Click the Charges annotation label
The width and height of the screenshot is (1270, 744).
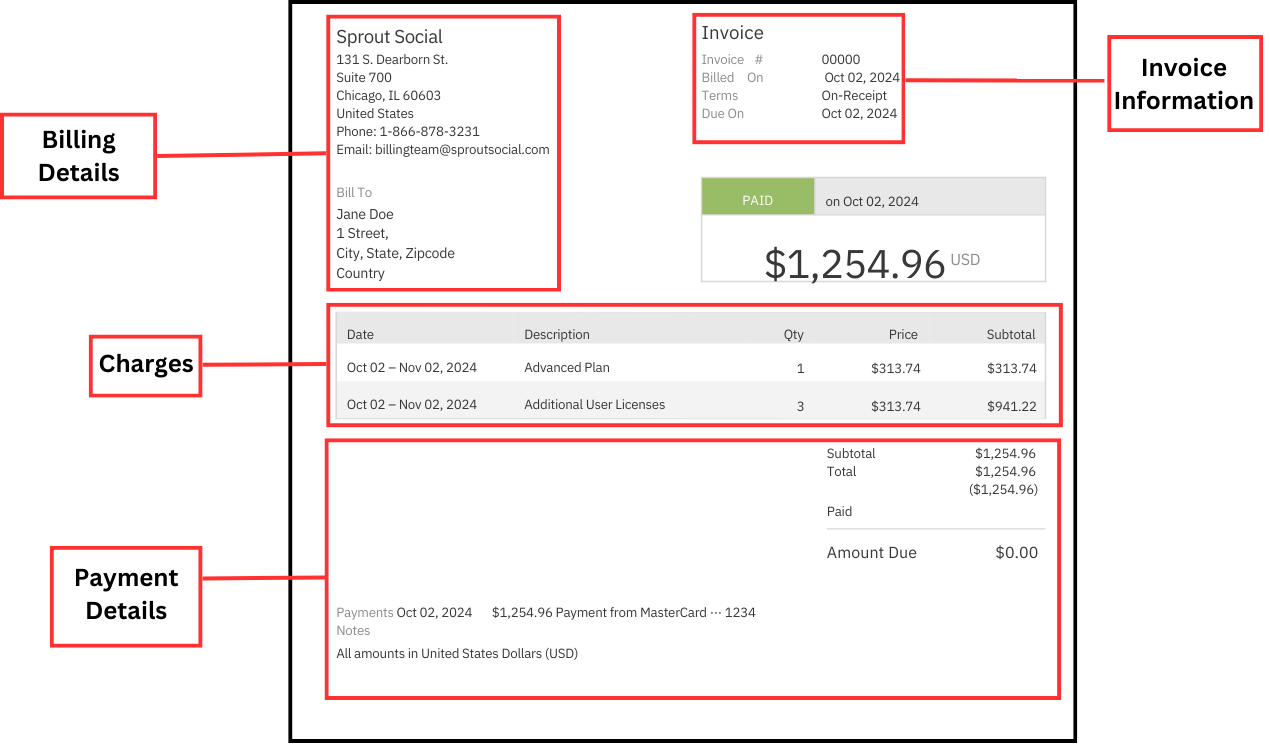tap(146, 364)
